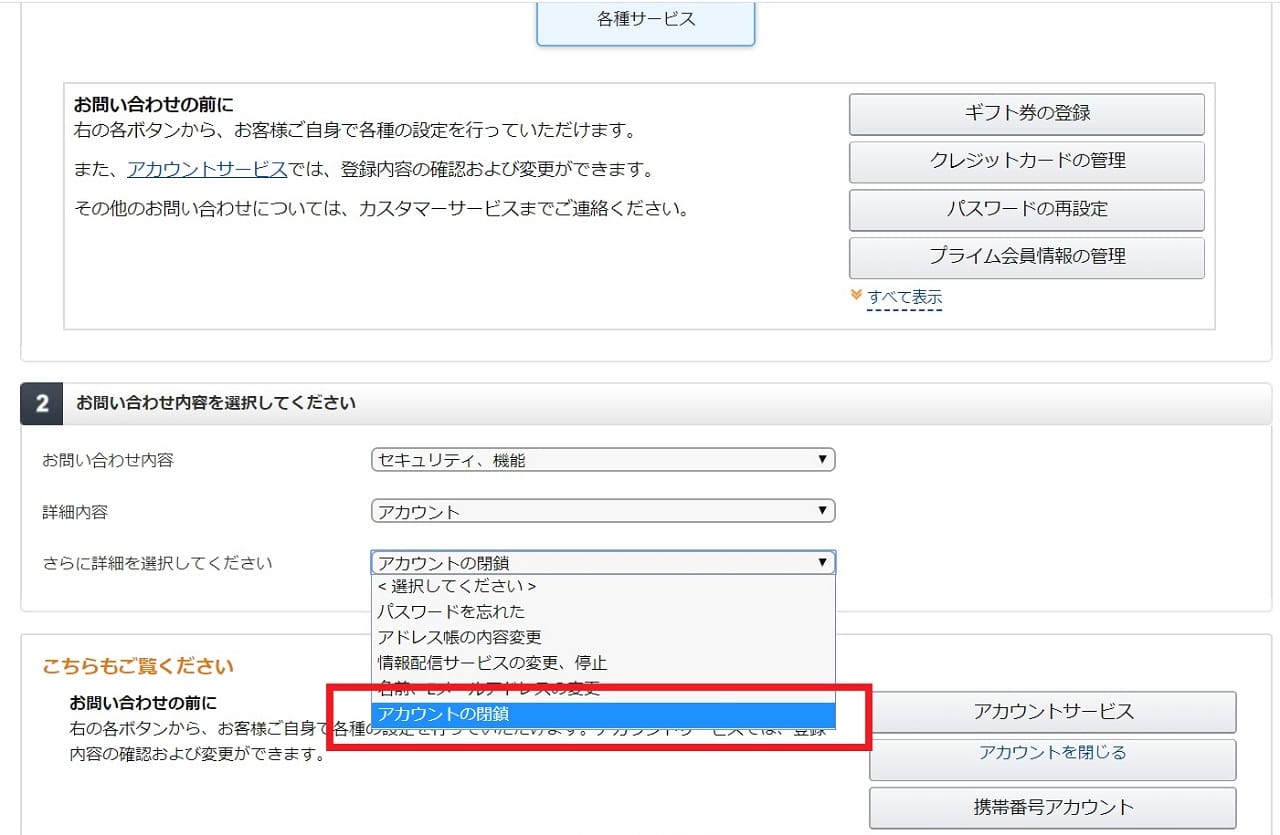Follow the アカウントサービス hyperlink in the intro text
Screen dimensions: 1280x835
click(x=207, y=169)
